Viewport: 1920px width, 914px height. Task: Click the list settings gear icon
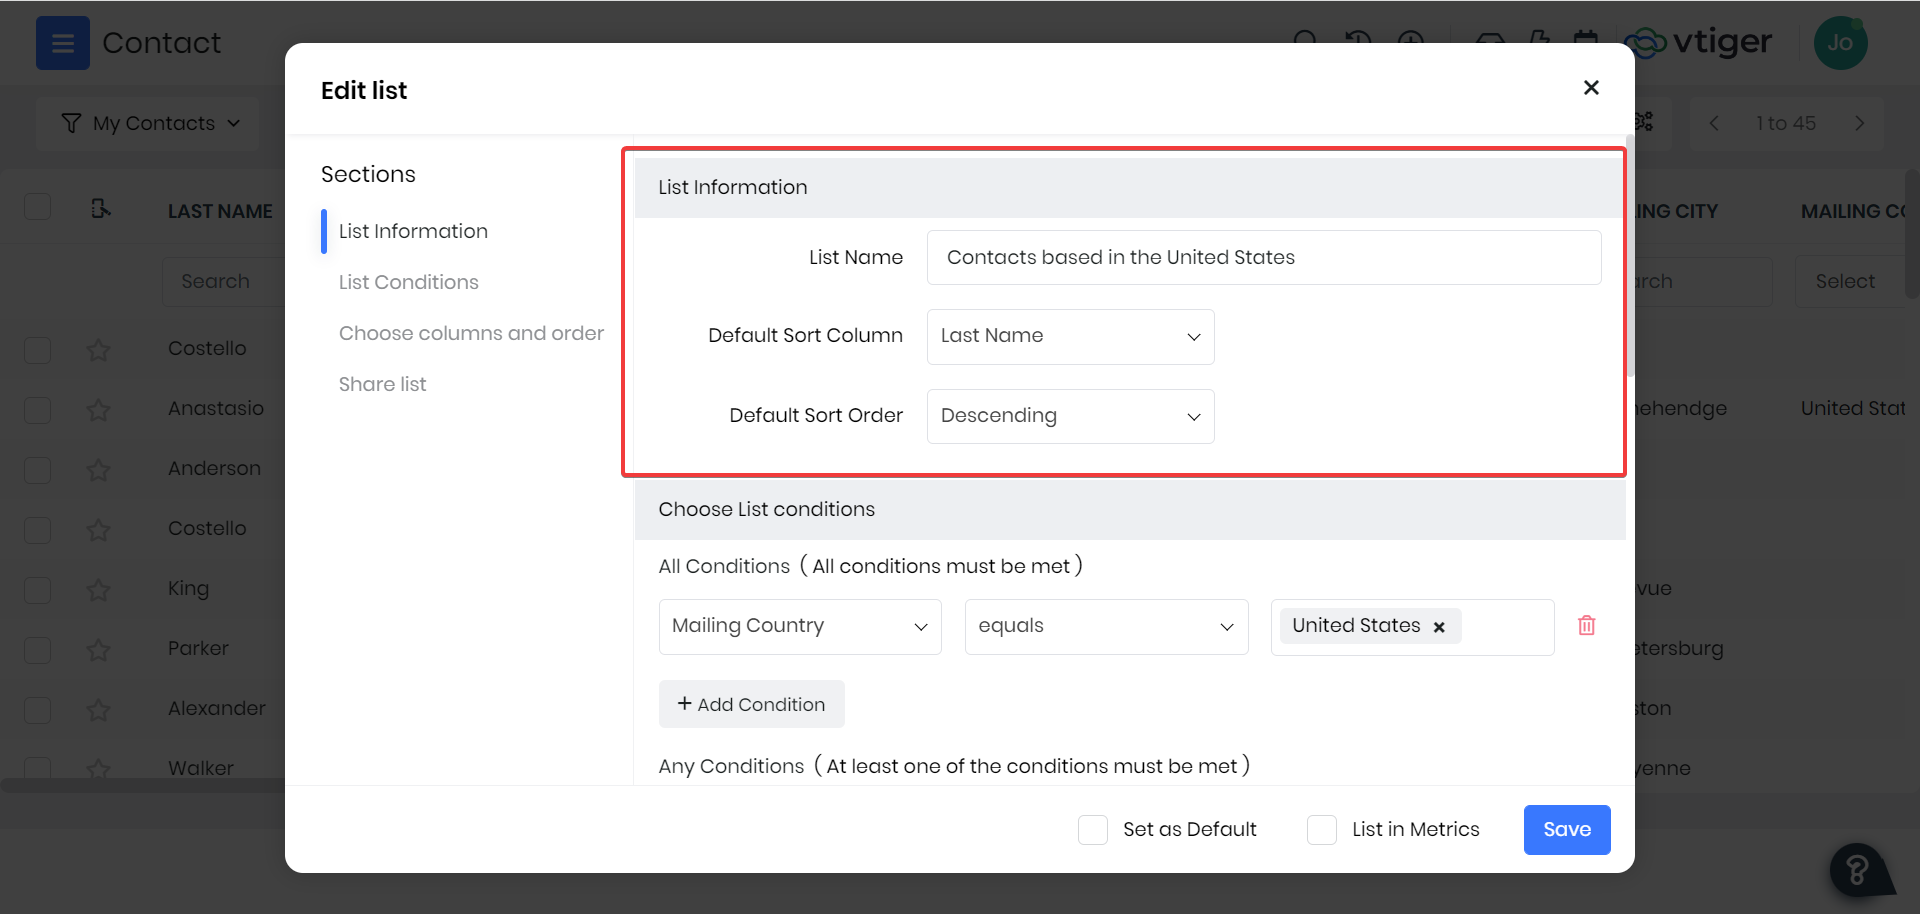[1643, 122]
